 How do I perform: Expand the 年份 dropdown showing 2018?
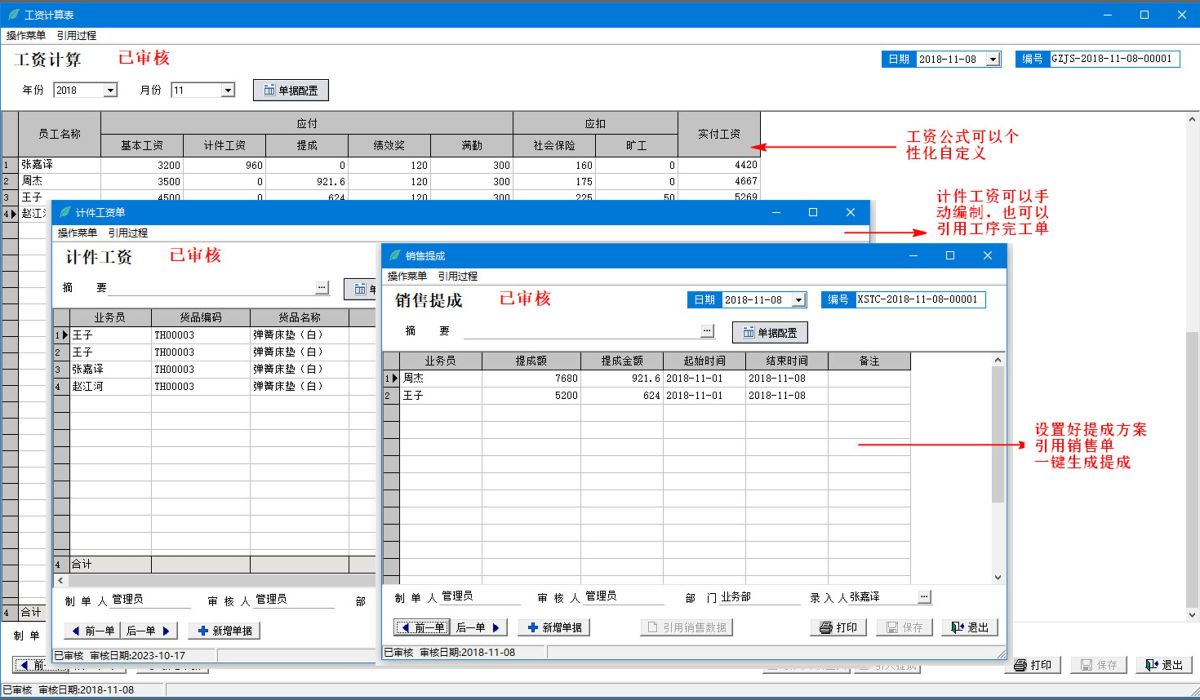110,90
